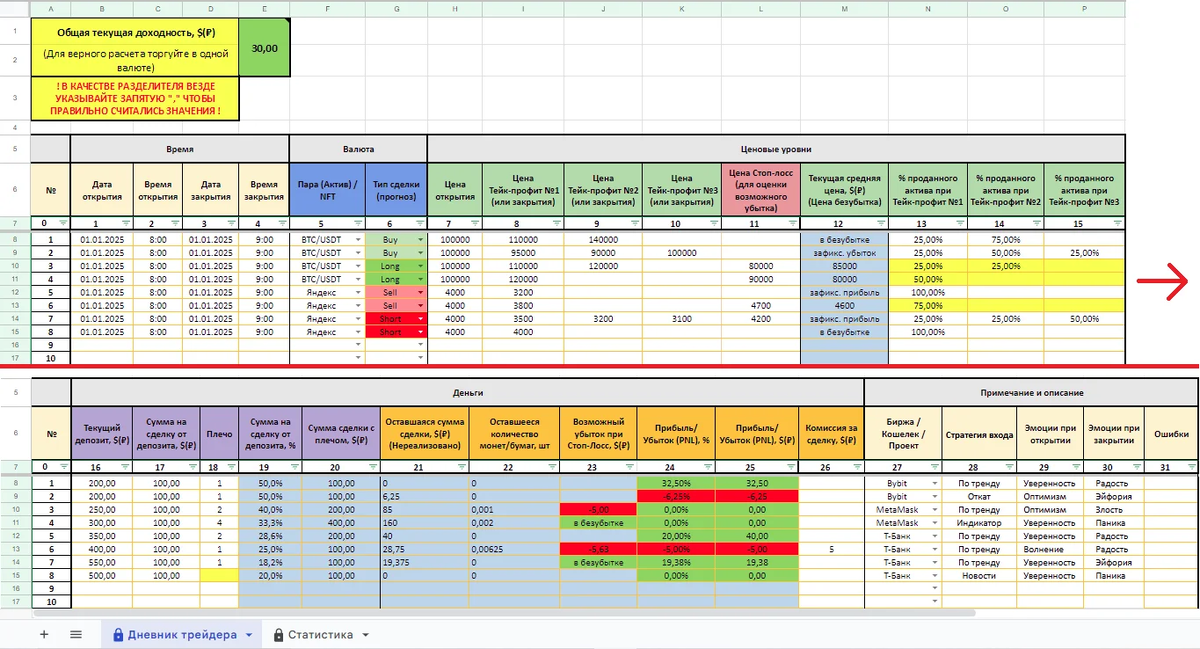Switch to Статистика sheet tab
The height and width of the screenshot is (649, 1200).
[x=320, y=635]
